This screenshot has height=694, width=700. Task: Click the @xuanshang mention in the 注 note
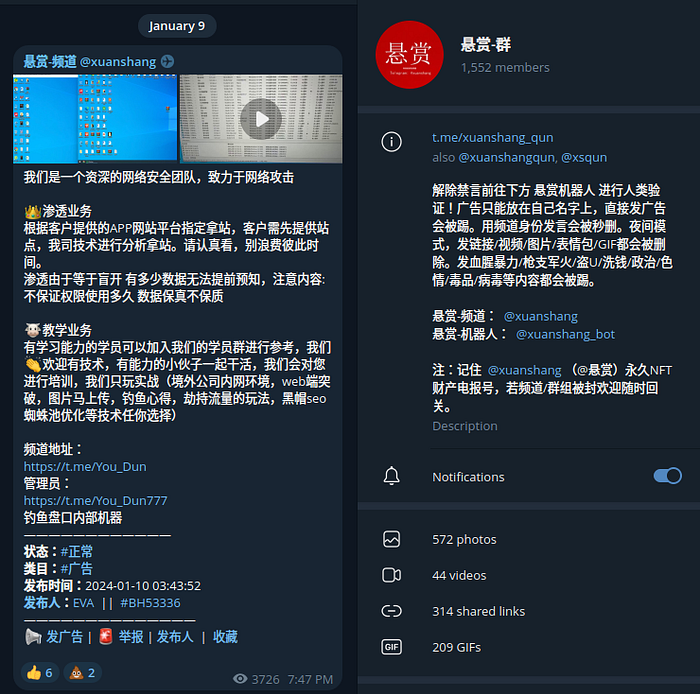point(525,370)
